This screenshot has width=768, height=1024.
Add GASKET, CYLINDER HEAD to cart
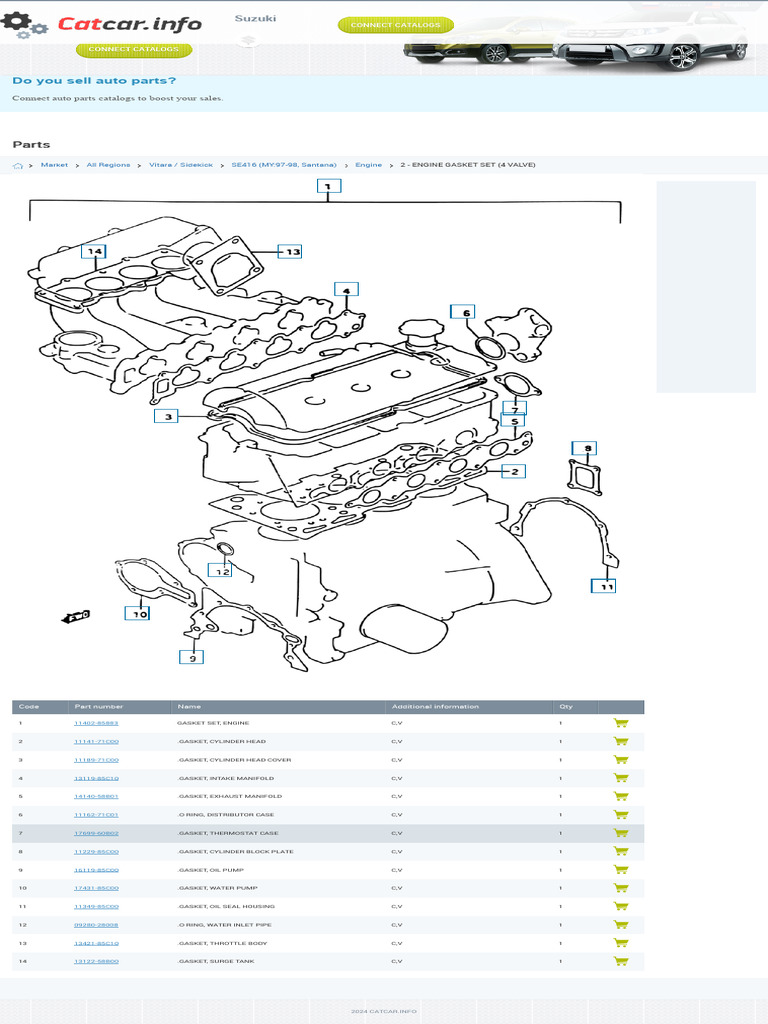tap(620, 741)
